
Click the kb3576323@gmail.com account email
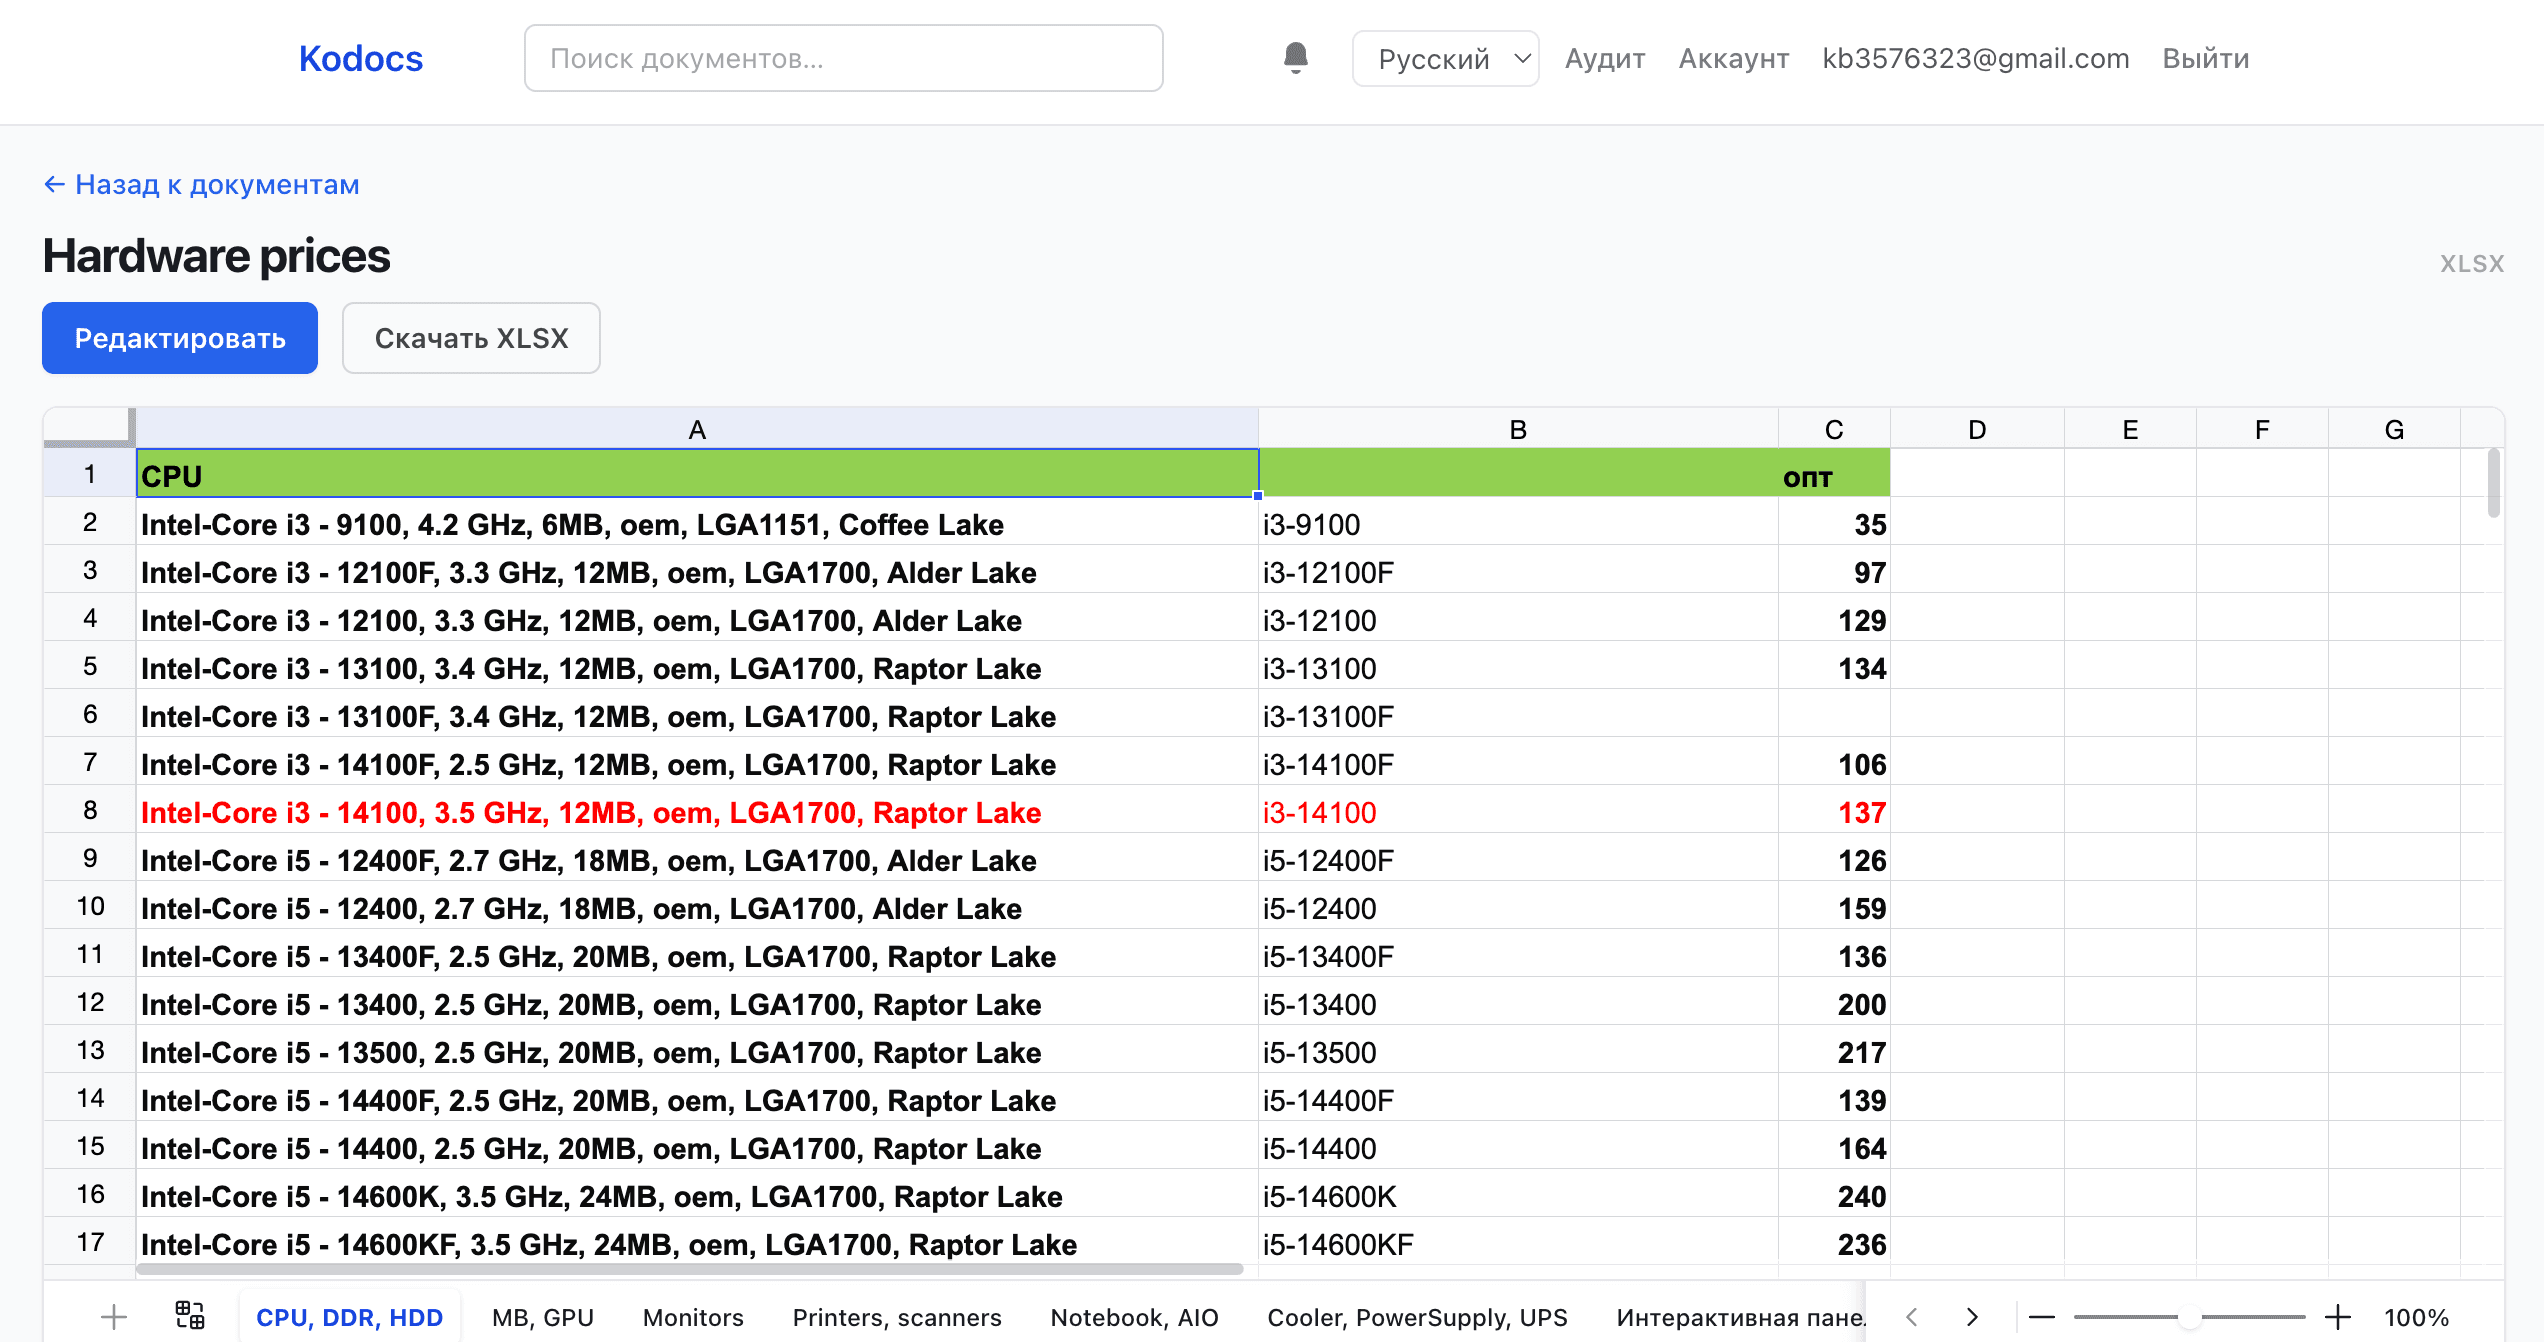[x=1976, y=58]
